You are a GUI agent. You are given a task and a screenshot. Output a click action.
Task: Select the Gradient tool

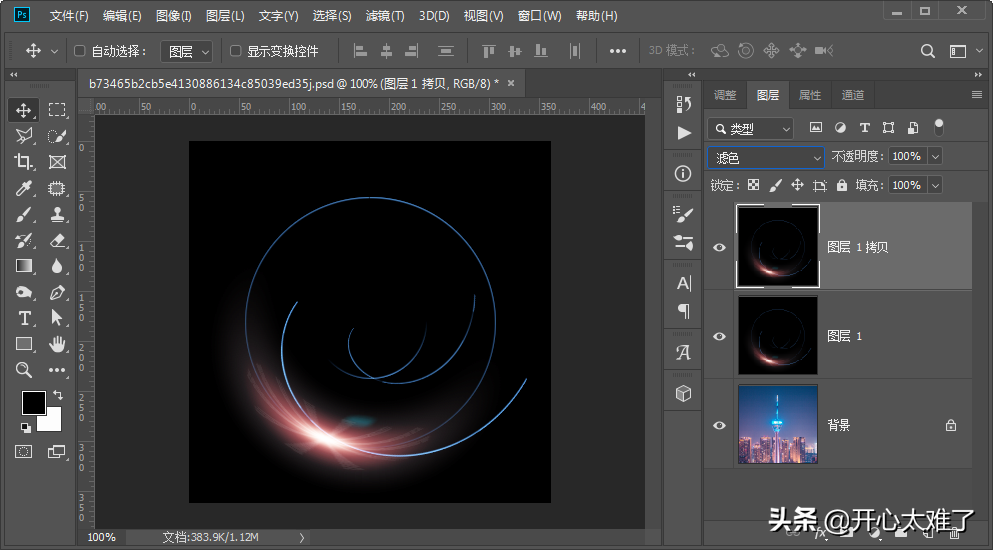(23, 266)
